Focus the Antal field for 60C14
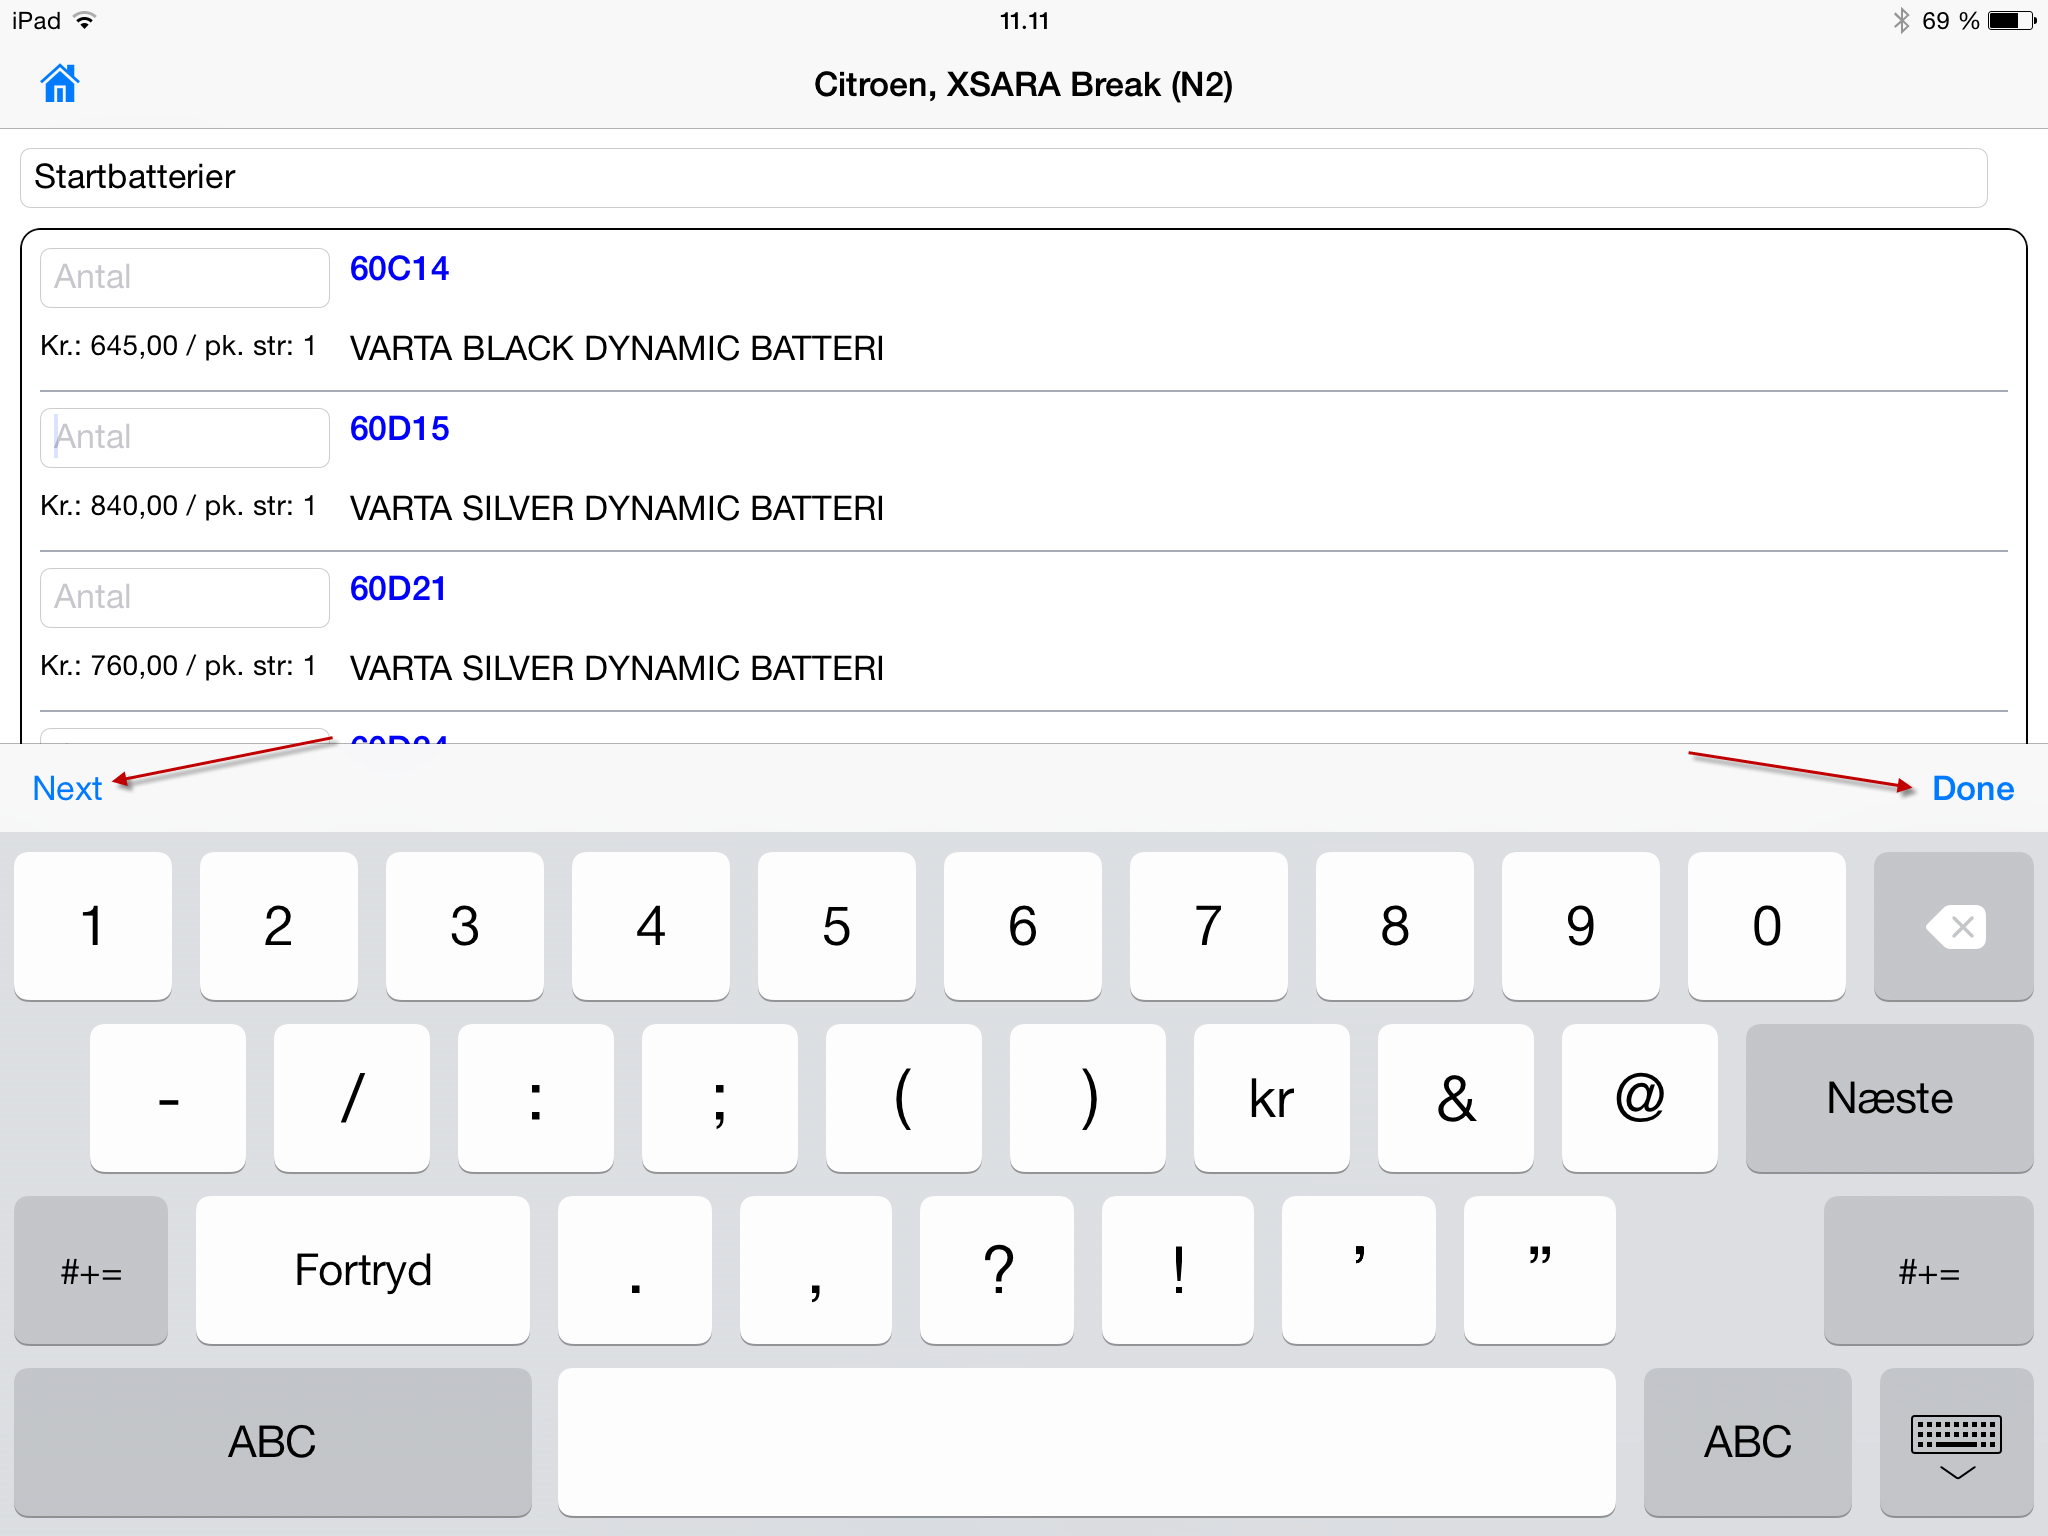 [185, 278]
